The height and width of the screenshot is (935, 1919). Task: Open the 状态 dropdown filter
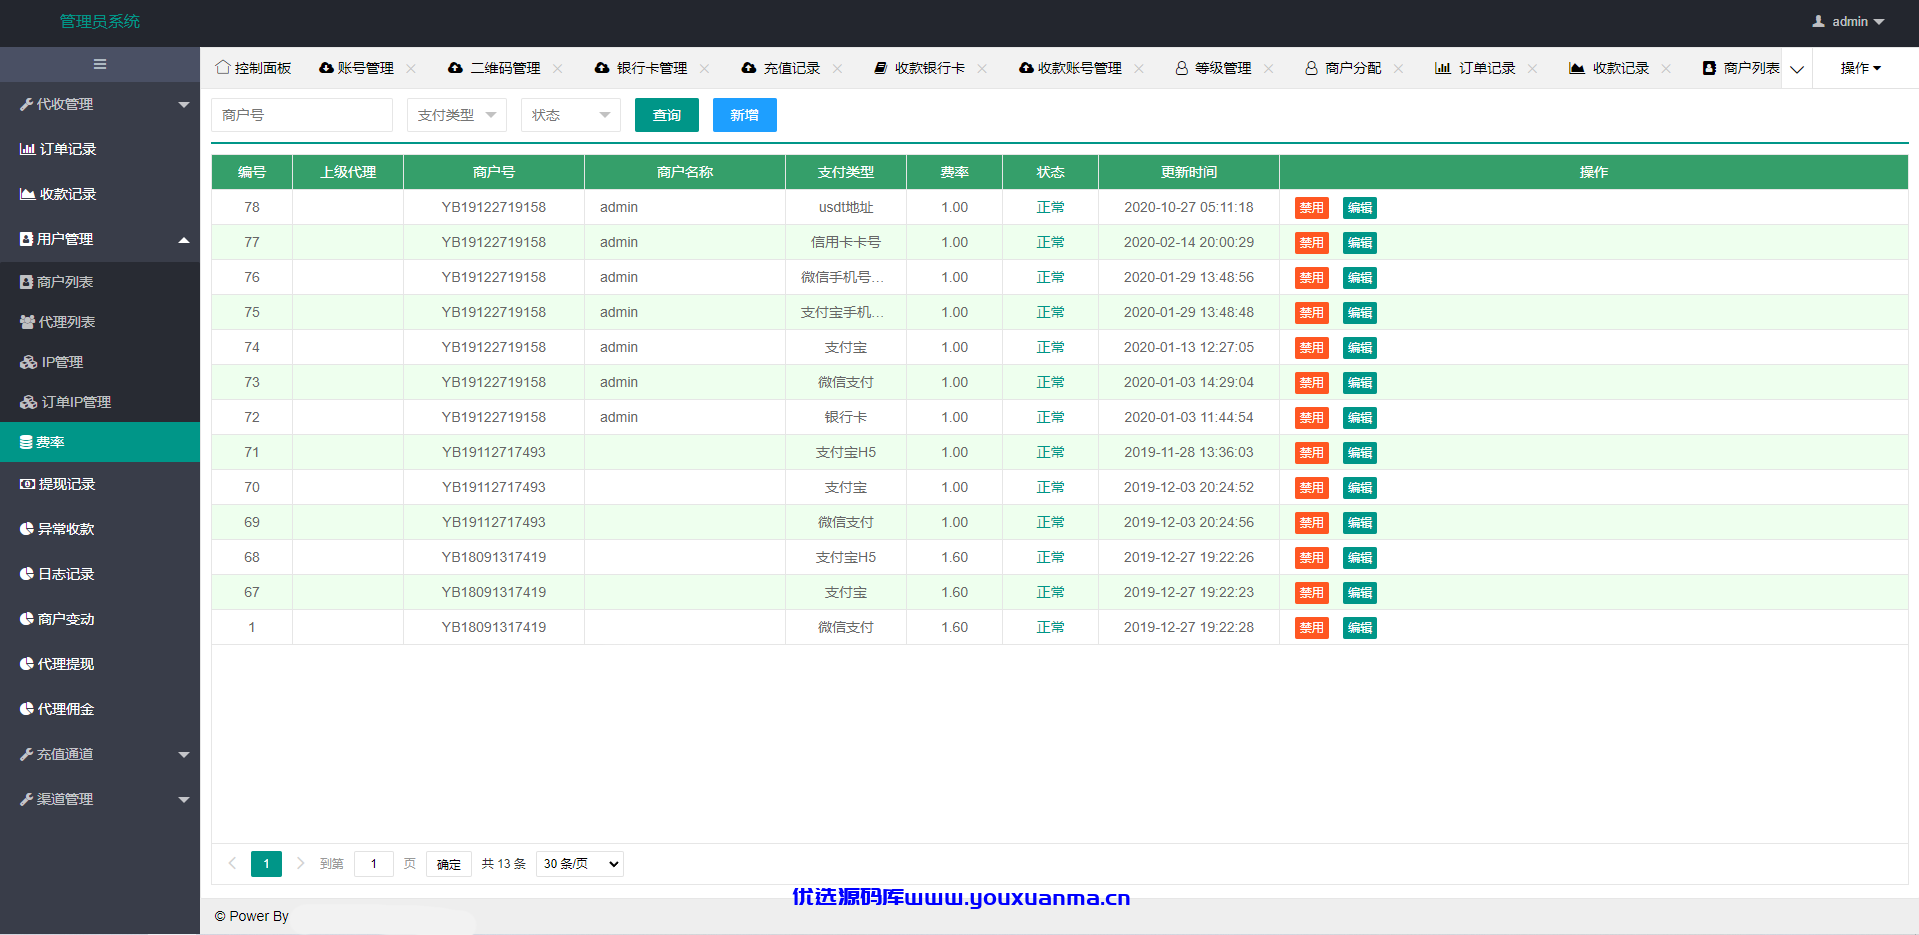pyautogui.click(x=571, y=115)
